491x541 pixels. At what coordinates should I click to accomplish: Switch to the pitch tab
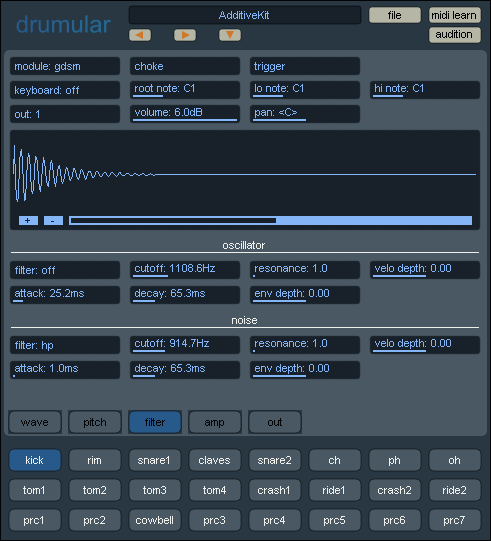(95, 422)
